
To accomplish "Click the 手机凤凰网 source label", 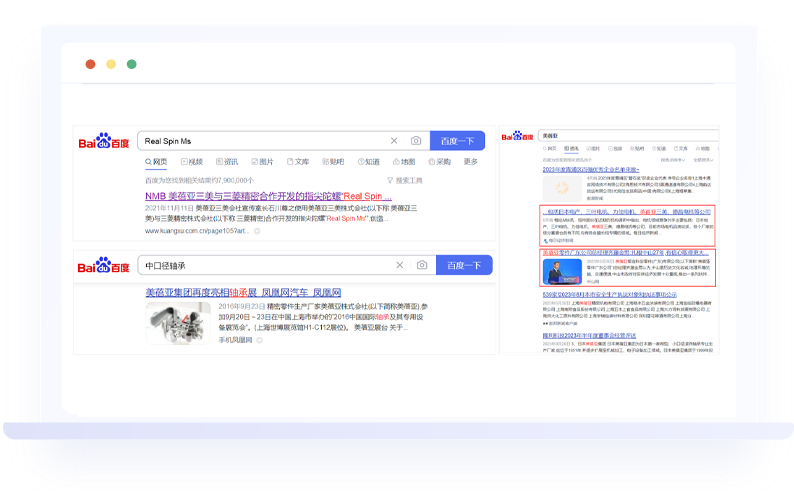I will coord(235,340).
